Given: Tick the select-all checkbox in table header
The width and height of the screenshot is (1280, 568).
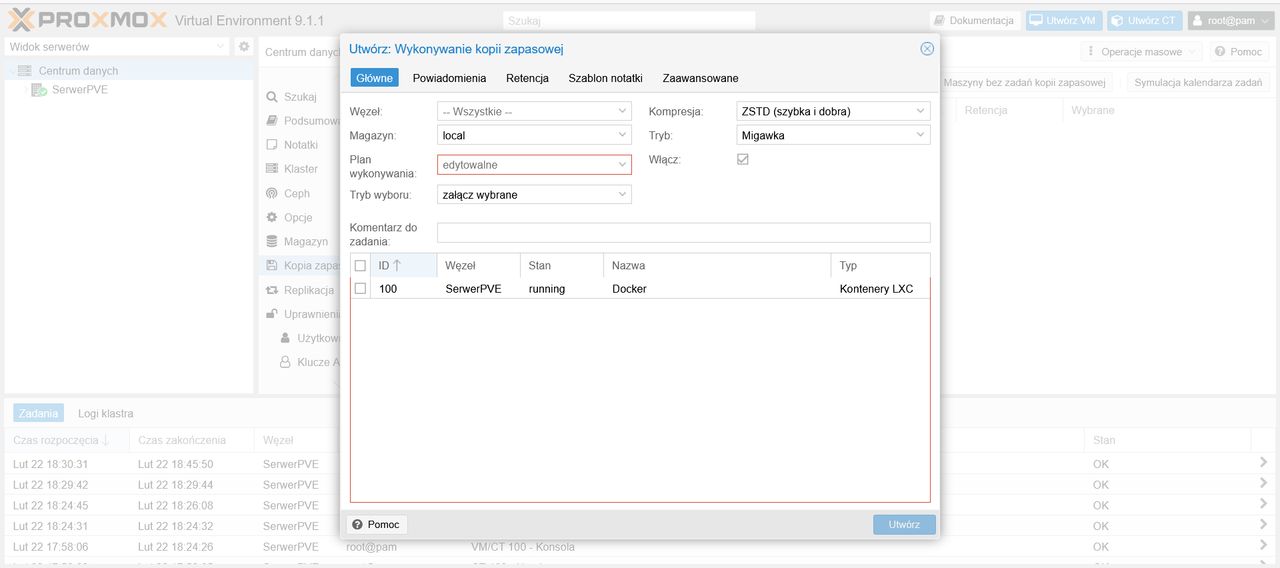Looking at the screenshot, I should tap(361, 266).
